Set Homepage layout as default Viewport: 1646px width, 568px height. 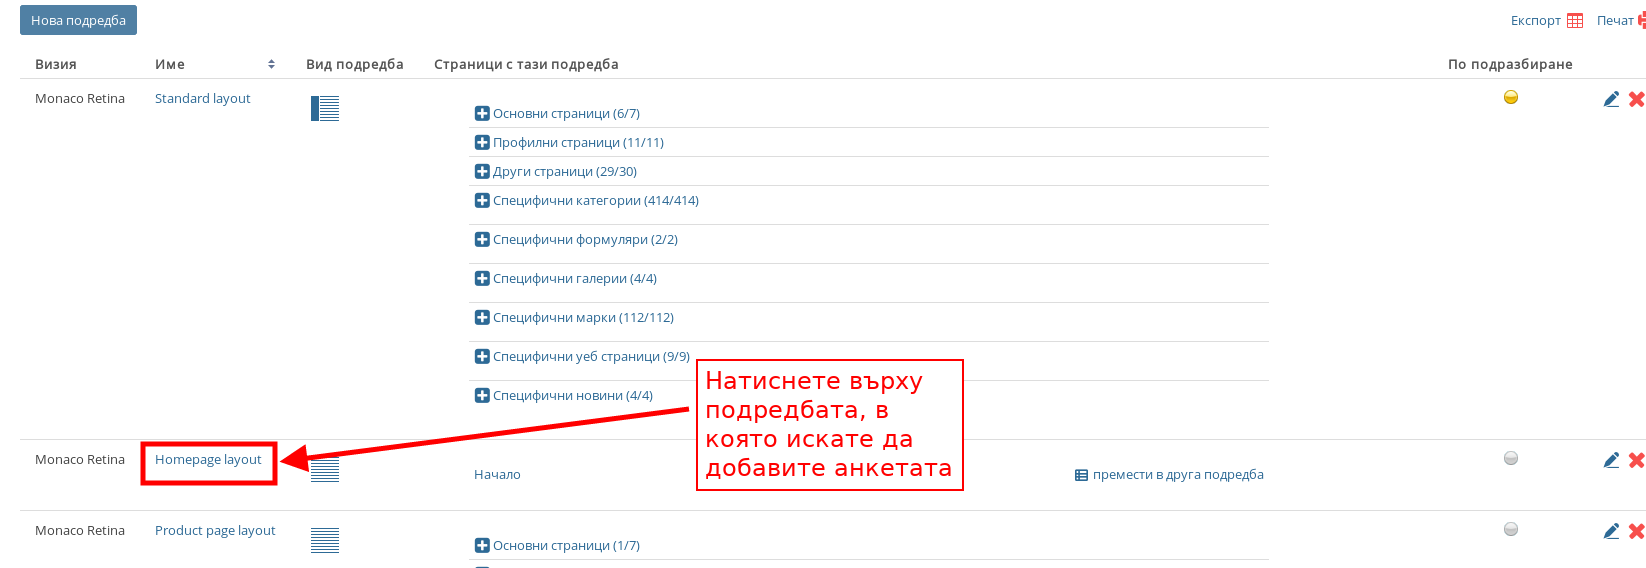pos(1511,458)
